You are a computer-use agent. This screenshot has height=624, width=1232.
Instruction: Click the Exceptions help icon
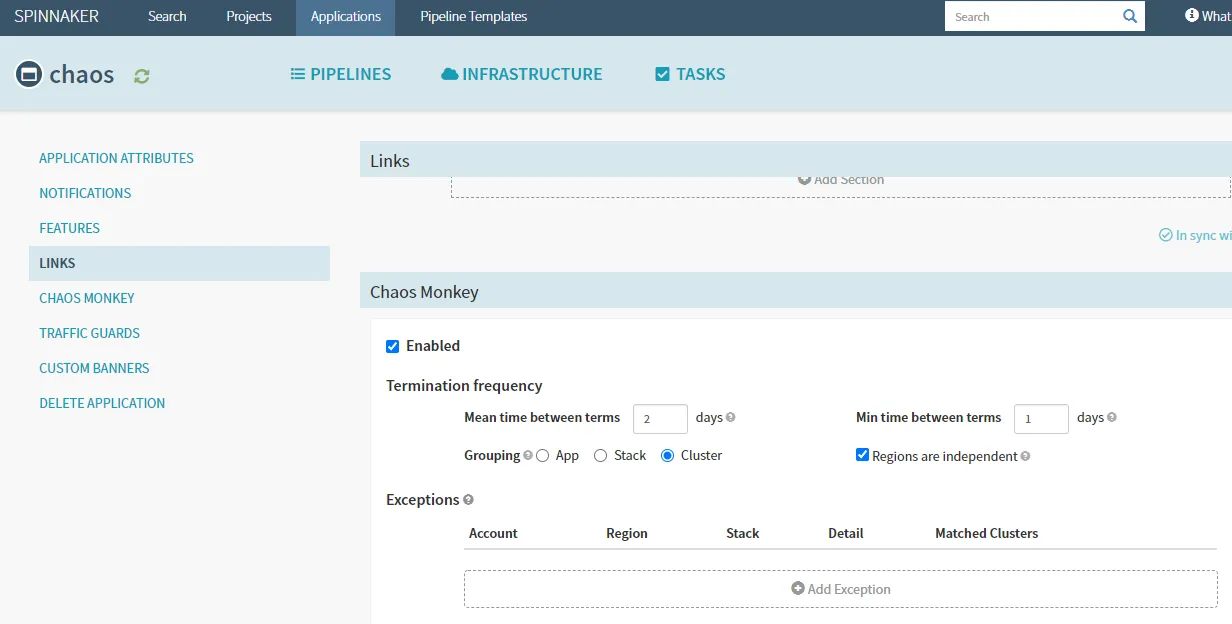[x=468, y=500]
